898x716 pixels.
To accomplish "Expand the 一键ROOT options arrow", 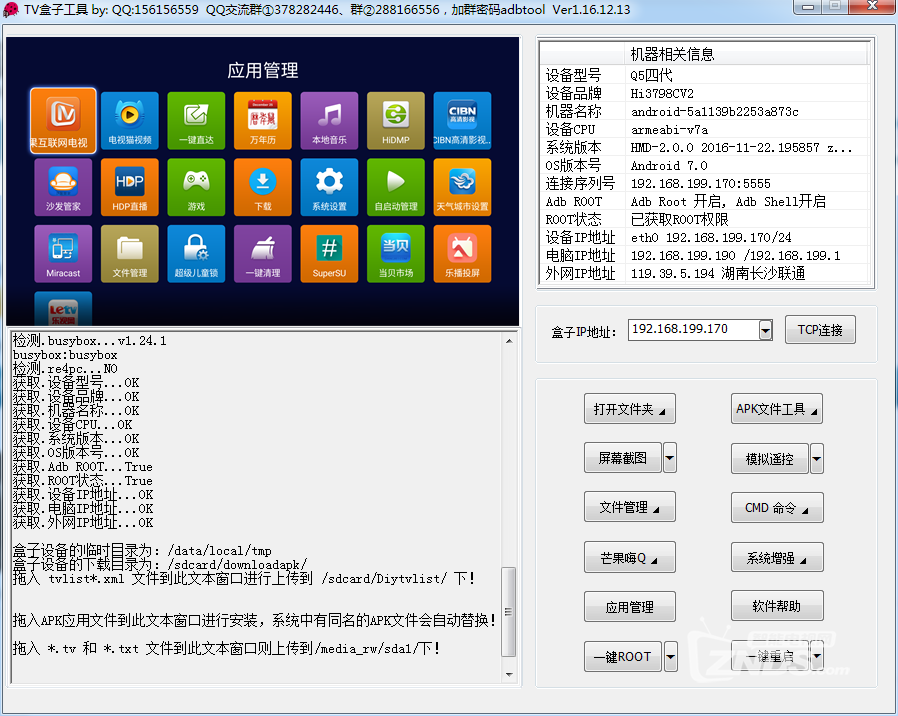I will point(670,656).
